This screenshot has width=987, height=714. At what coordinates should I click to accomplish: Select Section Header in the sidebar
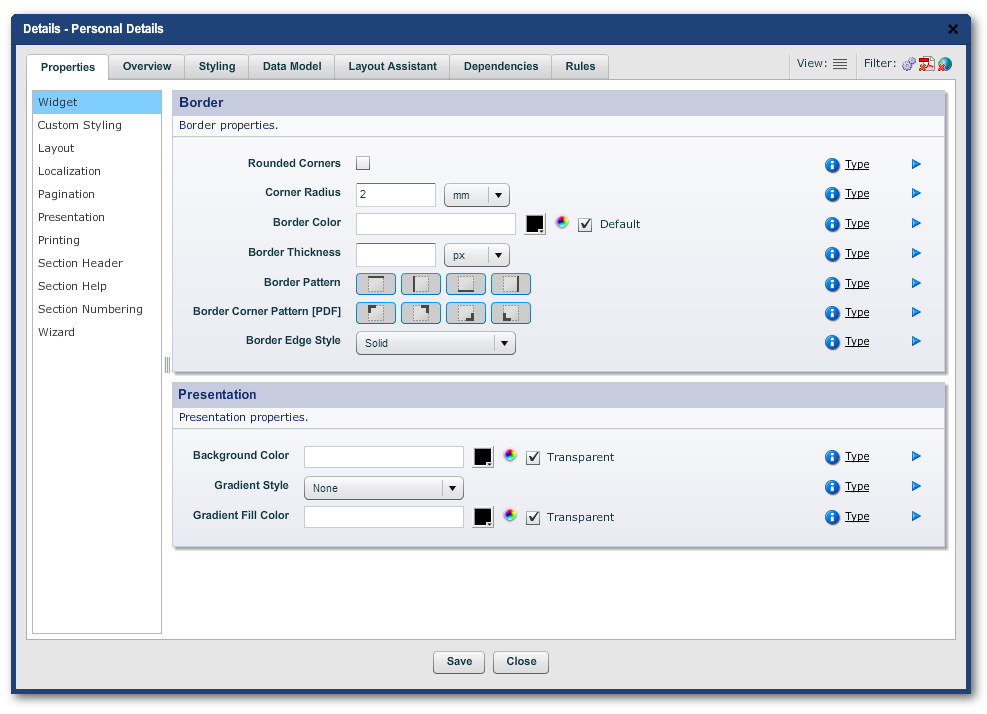pos(97,263)
